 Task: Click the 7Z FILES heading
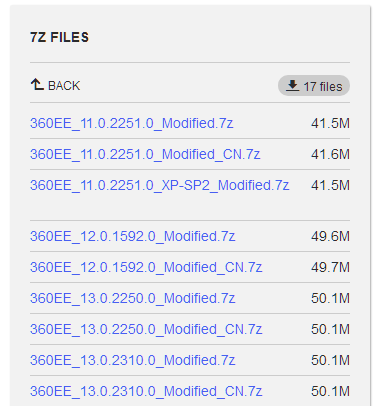(59, 37)
